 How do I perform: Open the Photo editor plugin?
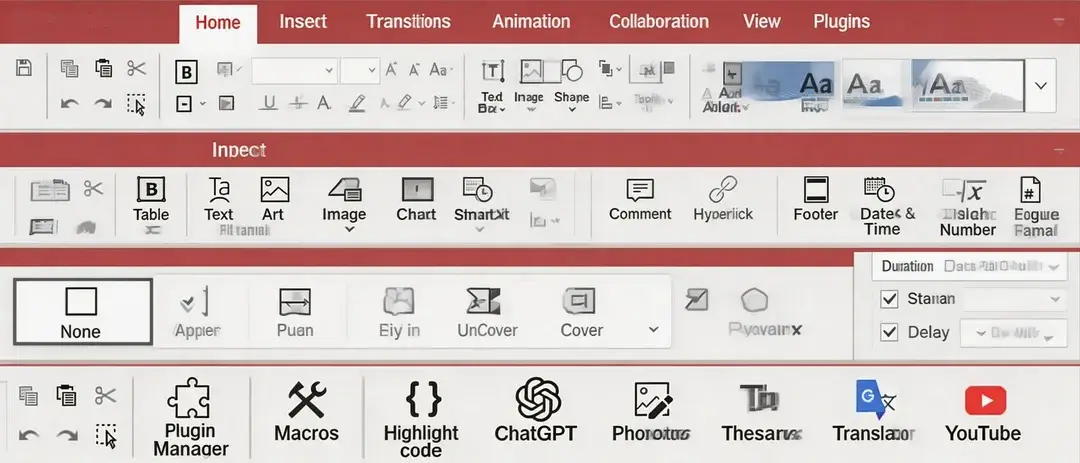651,413
